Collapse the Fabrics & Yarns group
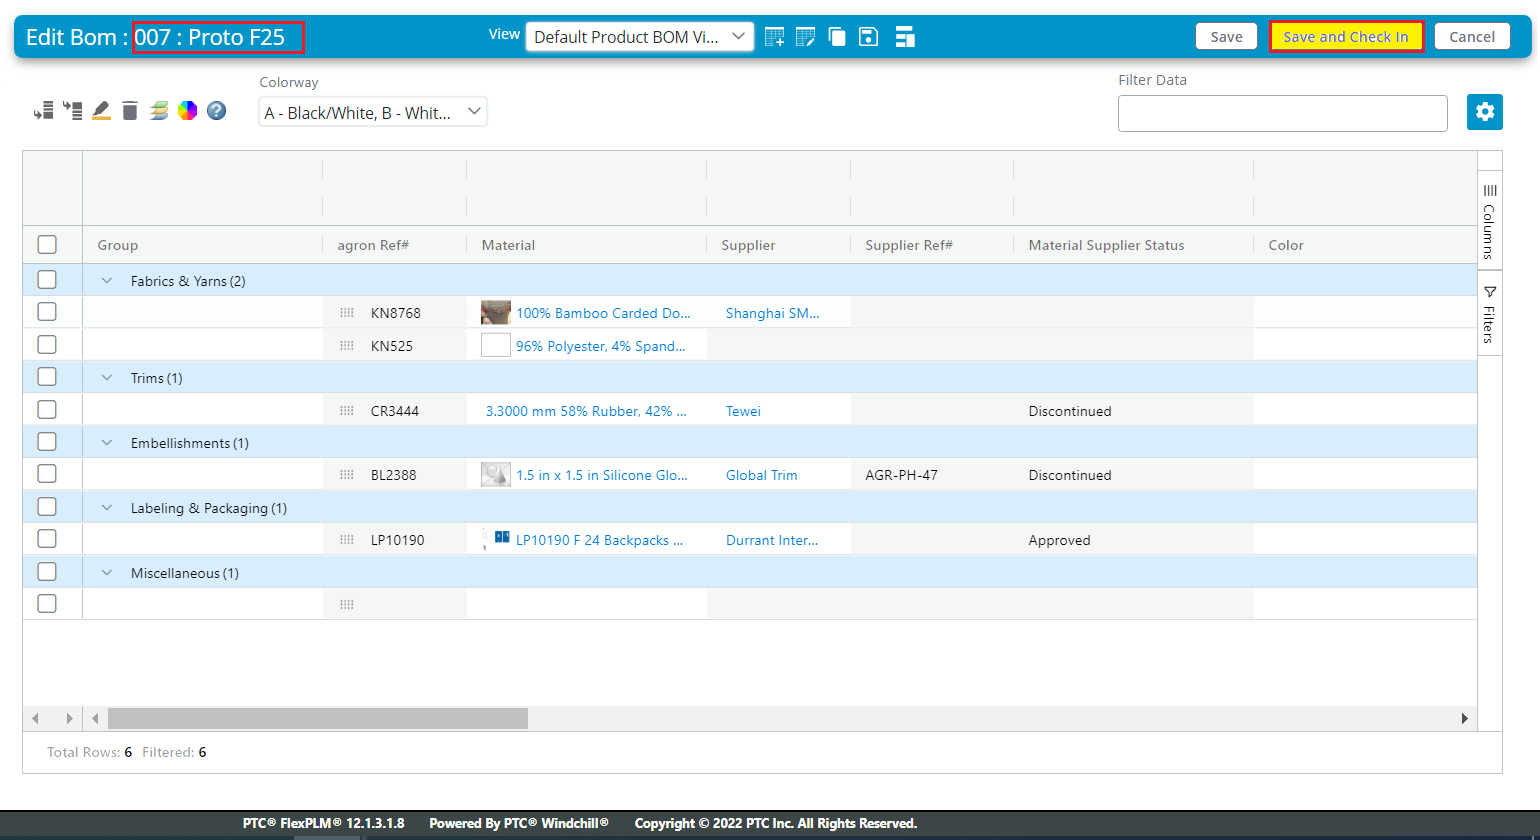This screenshot has width=1540, height=840. coord(107,281)
